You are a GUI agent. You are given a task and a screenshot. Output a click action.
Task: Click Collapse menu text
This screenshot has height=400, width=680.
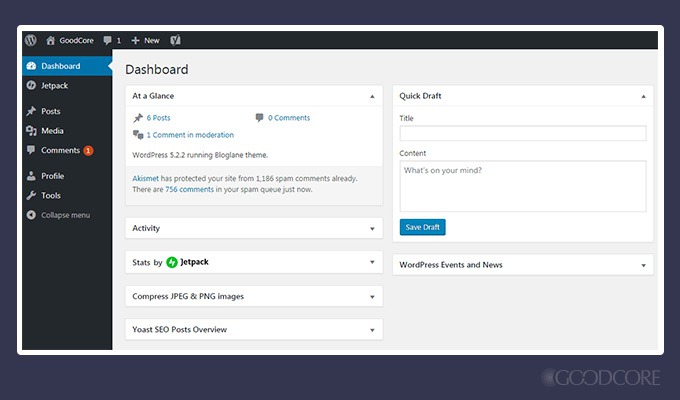point(65,215)
